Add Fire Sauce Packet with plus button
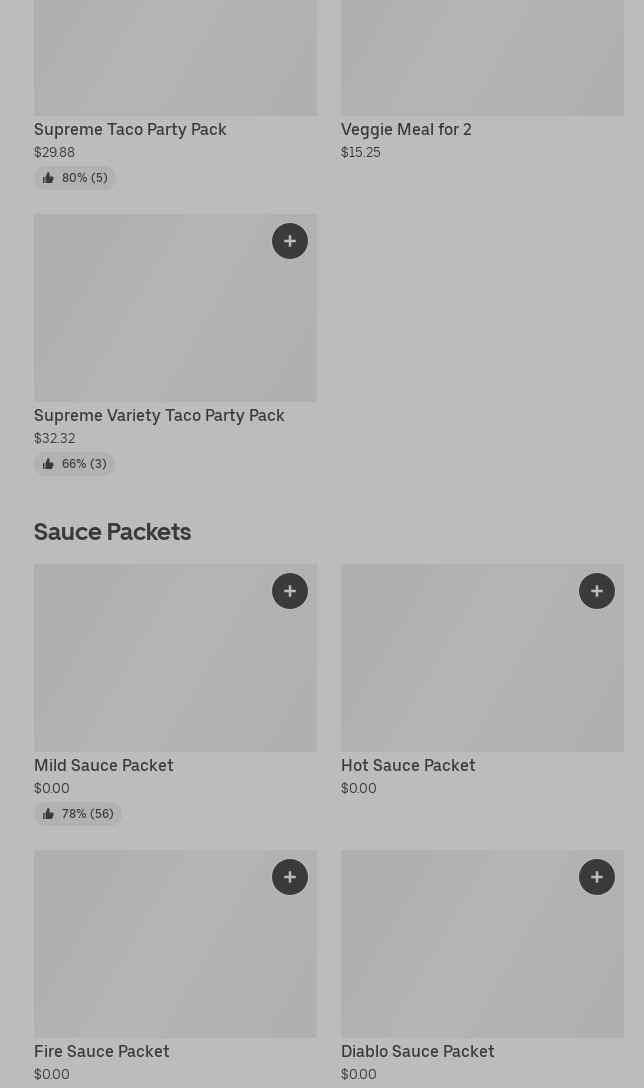Screen dimensions: 644x1088 [x=290, y=877]
